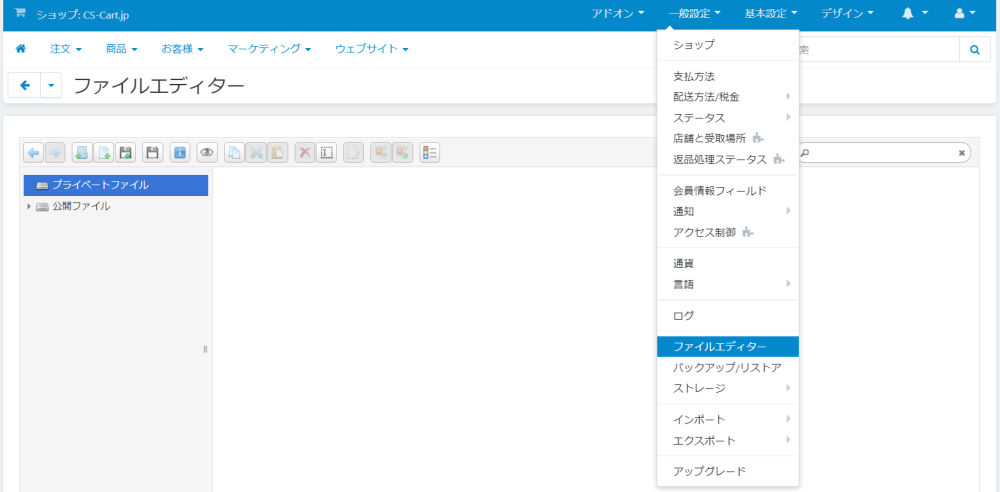Clear the file search with x icon
Viewport: 1000px width, 492px height.
point(962,153)
